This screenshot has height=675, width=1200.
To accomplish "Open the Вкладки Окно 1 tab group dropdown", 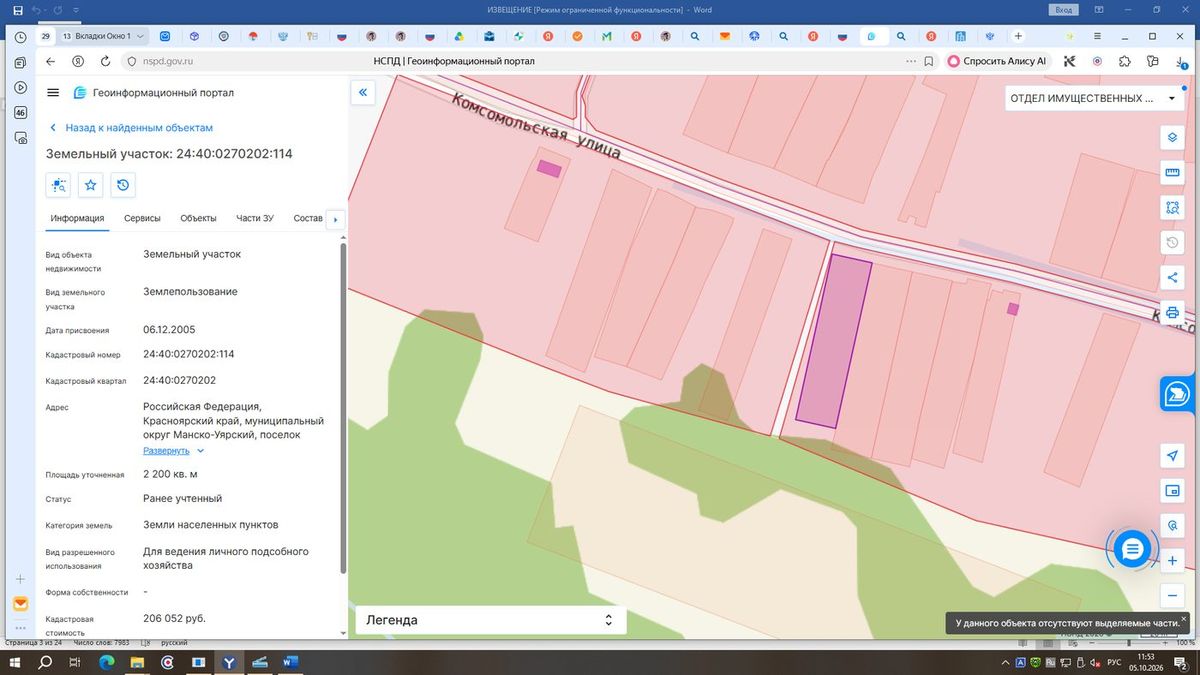I will (103, 36).
